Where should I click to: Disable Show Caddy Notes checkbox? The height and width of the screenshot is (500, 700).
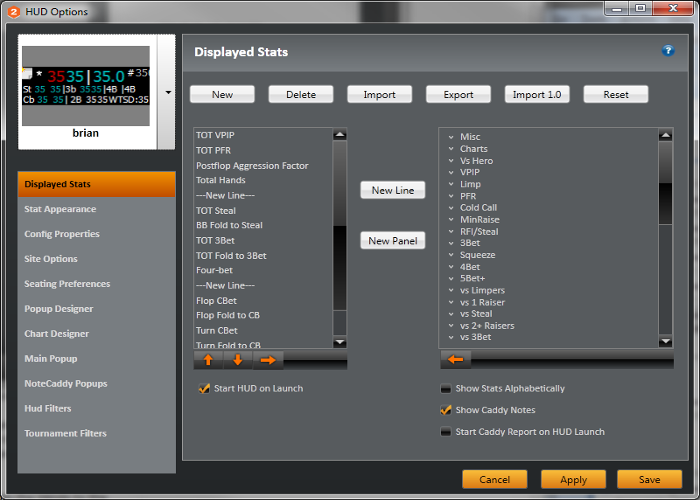[x=446, y=410]
